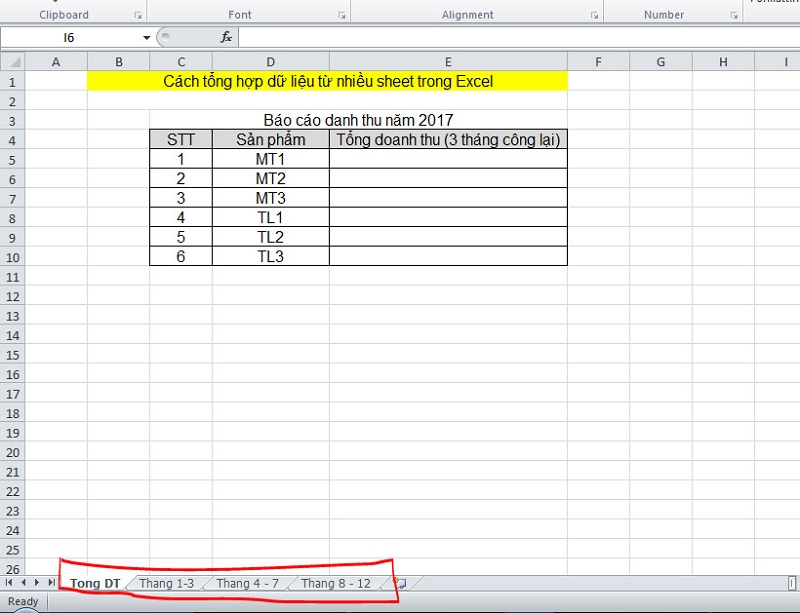Click the 'Báo cáo danh thu năm 2017' cell
Image resolution: width=800 pixels, height=613 pixels.
pos(358,120)
